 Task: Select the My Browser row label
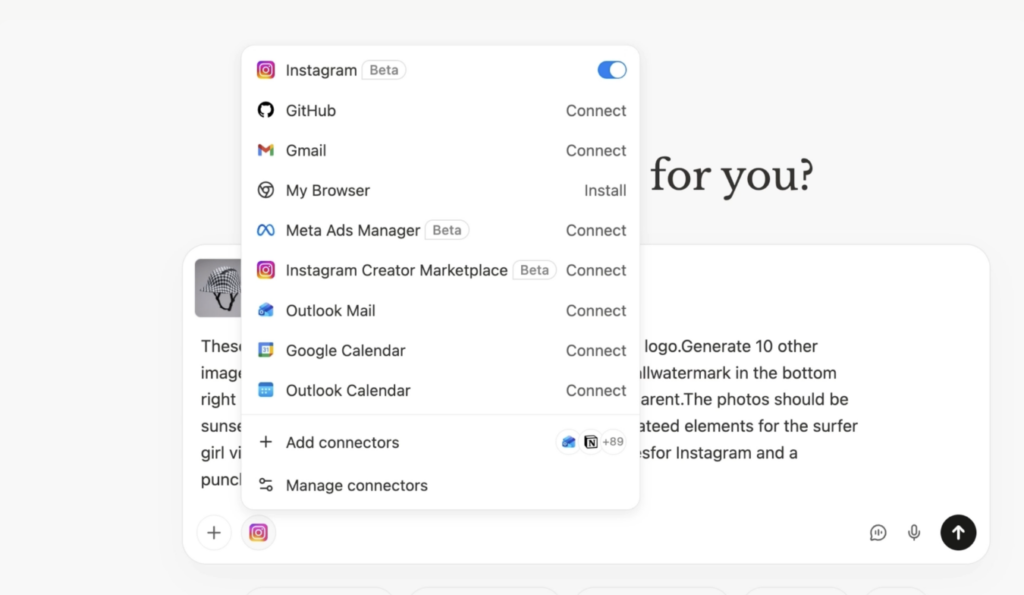point(328,190)
